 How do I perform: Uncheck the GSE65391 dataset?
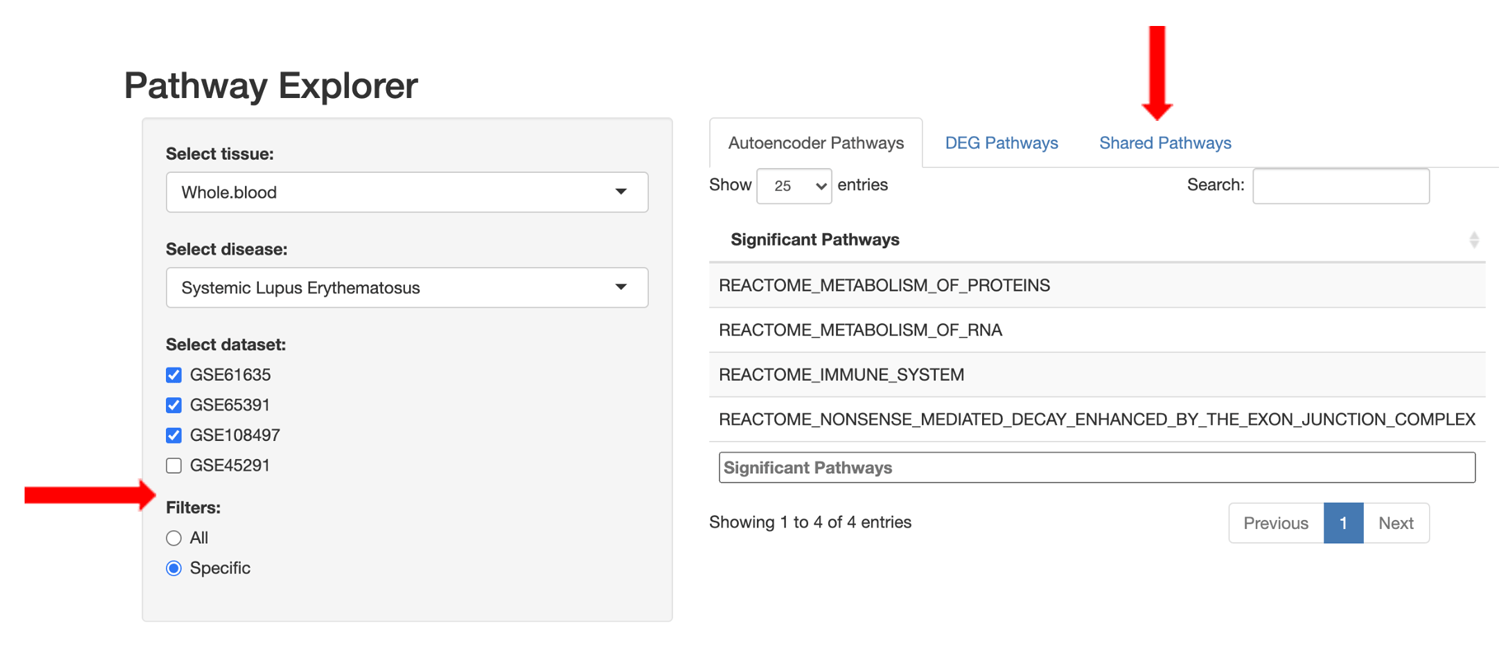[173, 404]
